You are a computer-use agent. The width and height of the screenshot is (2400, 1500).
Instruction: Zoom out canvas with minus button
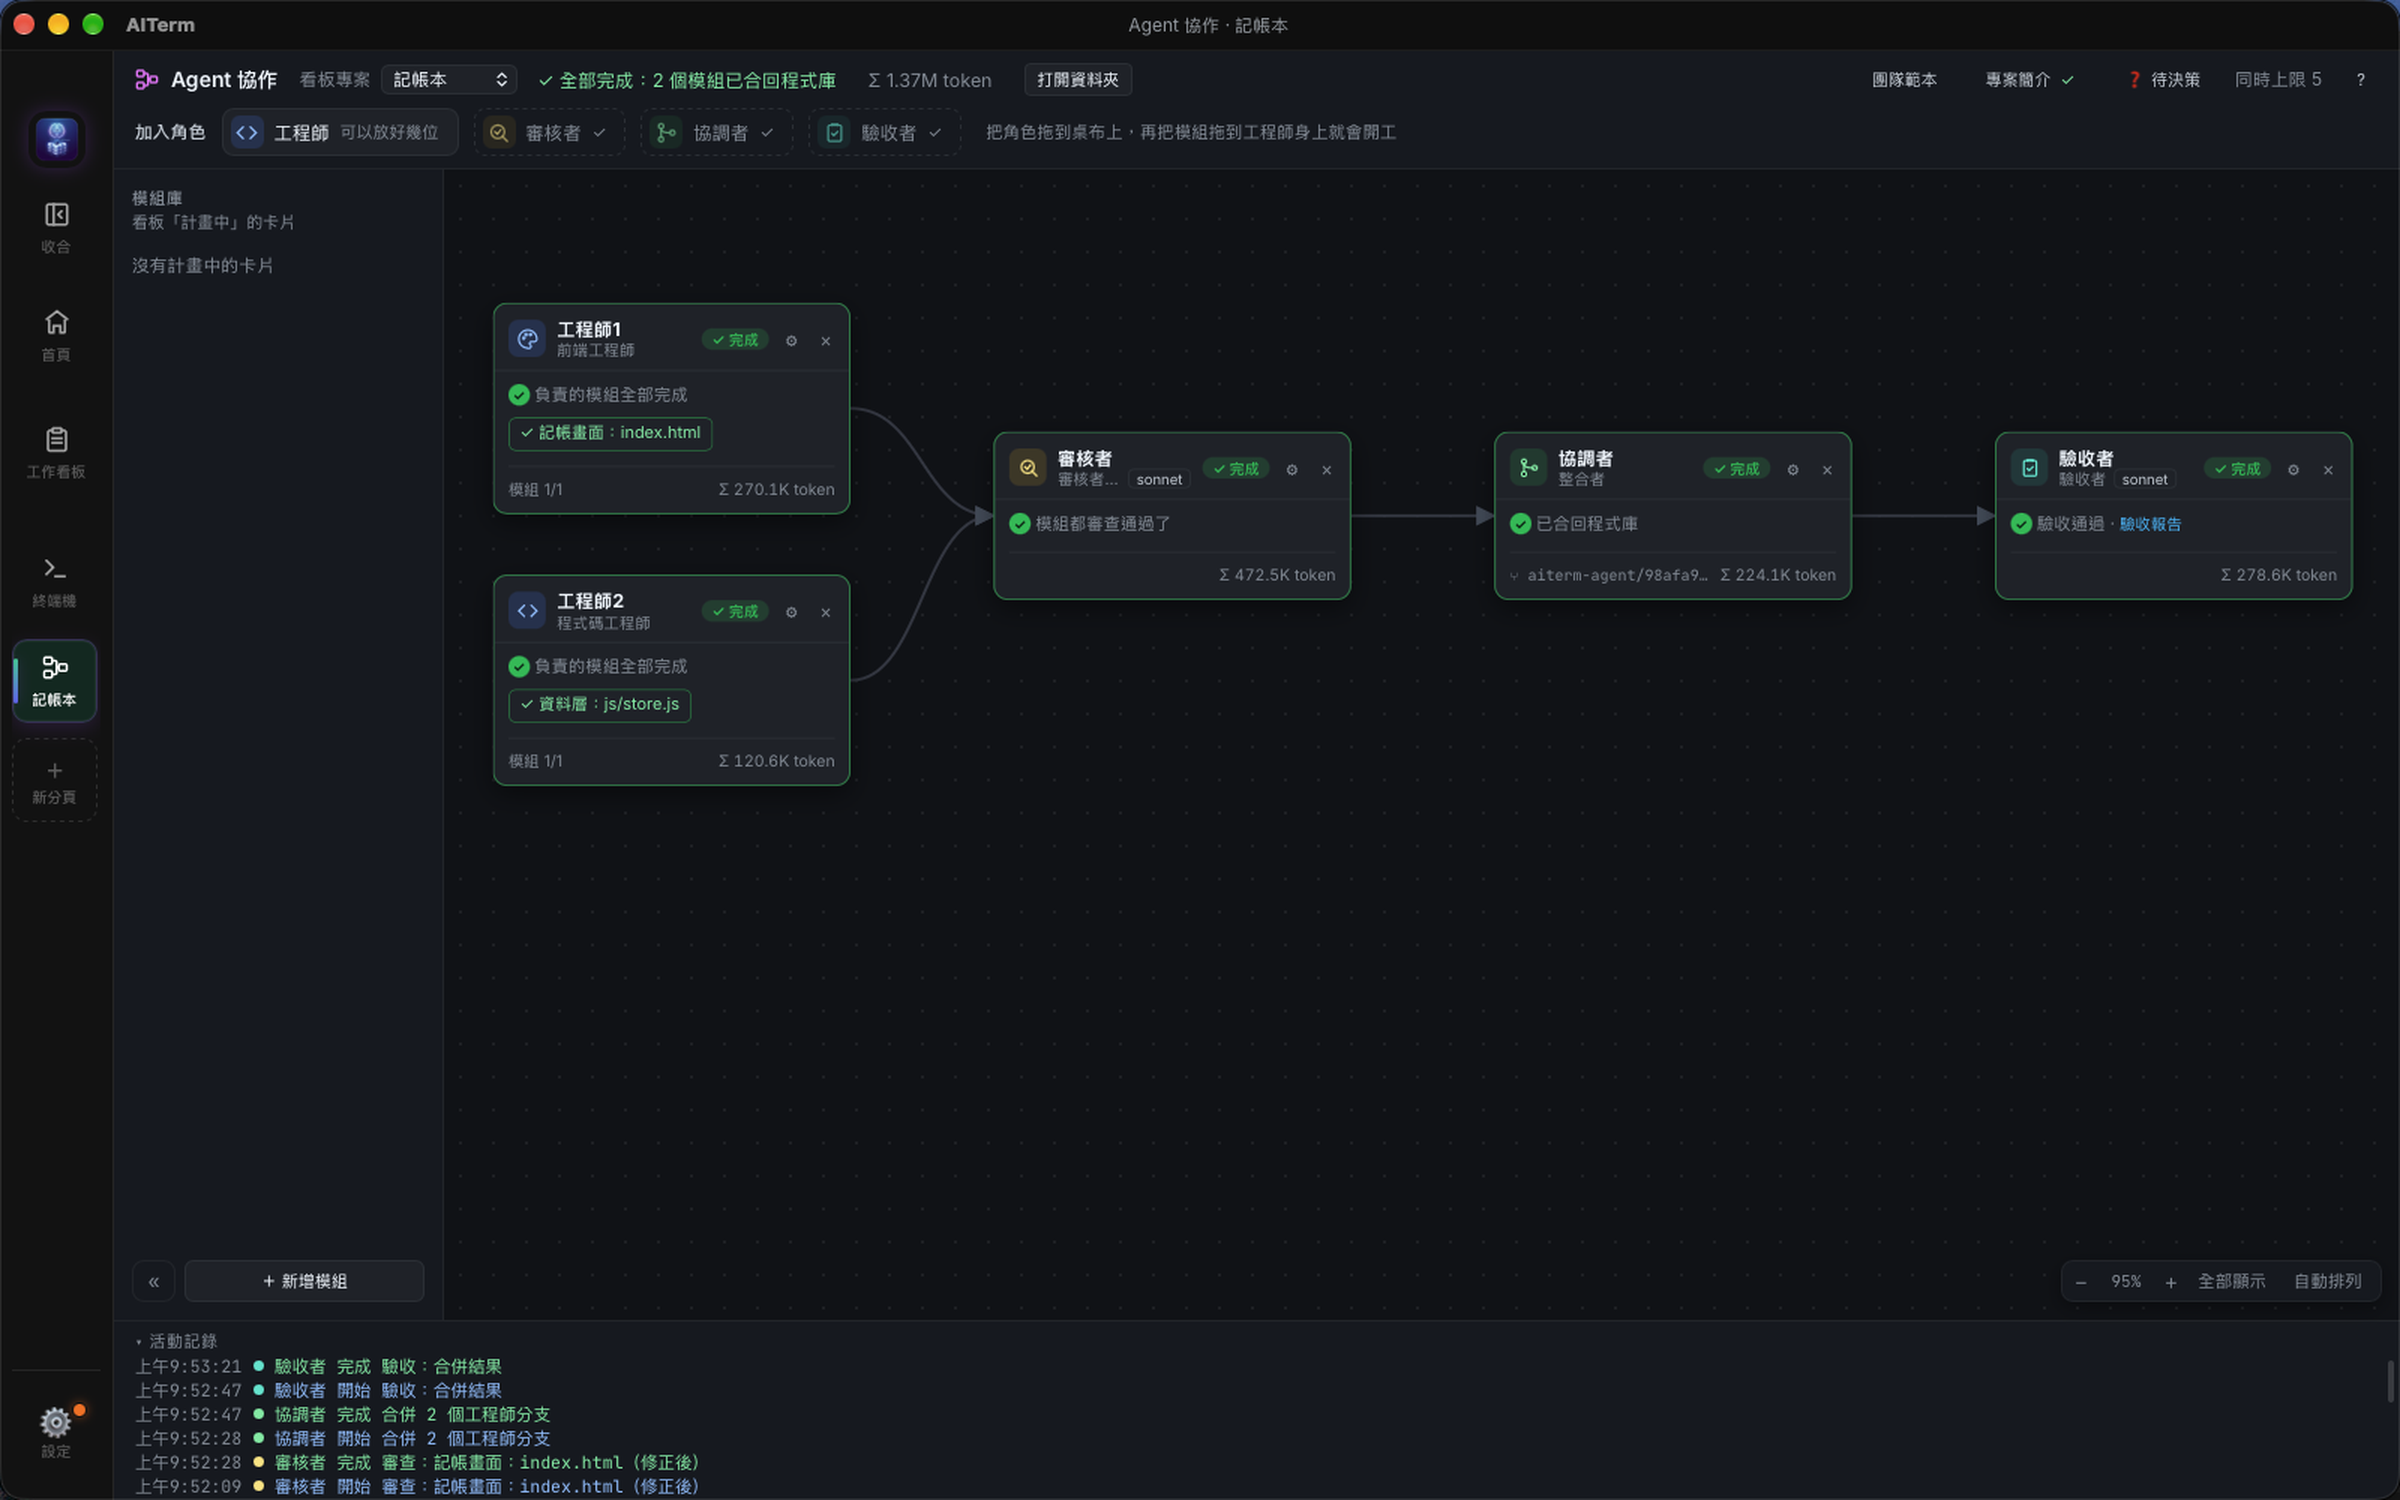[2081, 1282]
